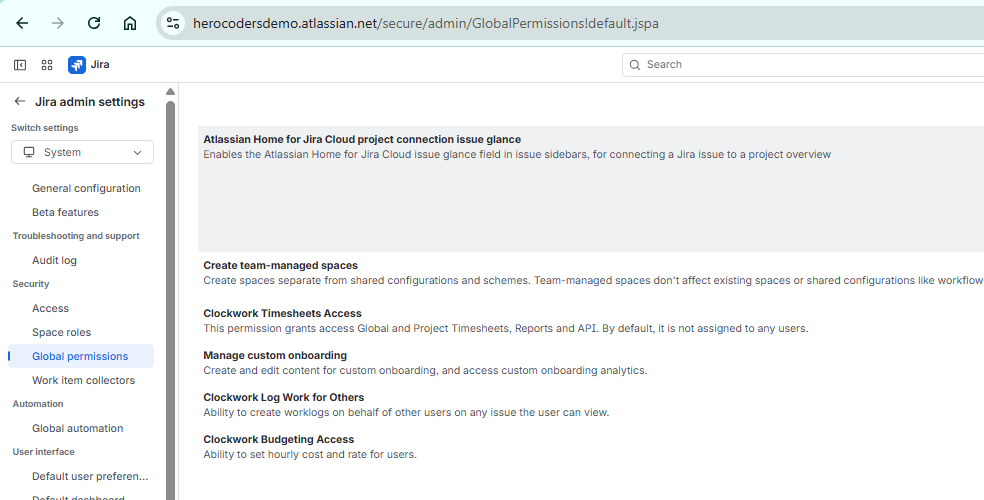
Task: Click the Jira logo
Action: (x=77, y=65)
